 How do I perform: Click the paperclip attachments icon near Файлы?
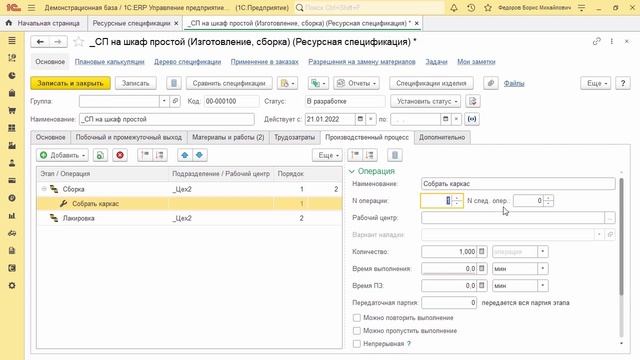[x=491, y=83]
